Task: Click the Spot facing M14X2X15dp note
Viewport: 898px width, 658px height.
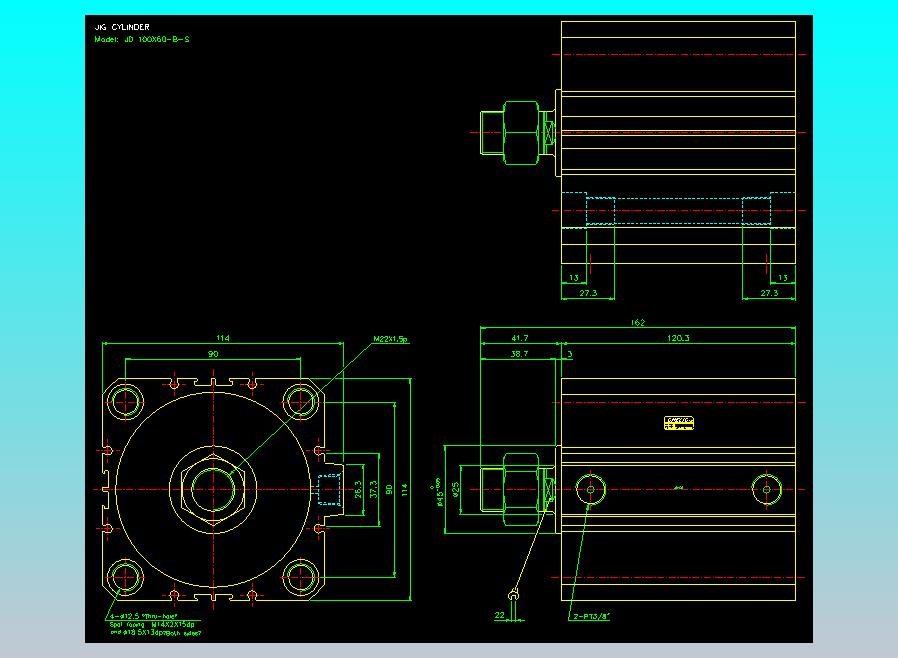Action: coord(152,624)
